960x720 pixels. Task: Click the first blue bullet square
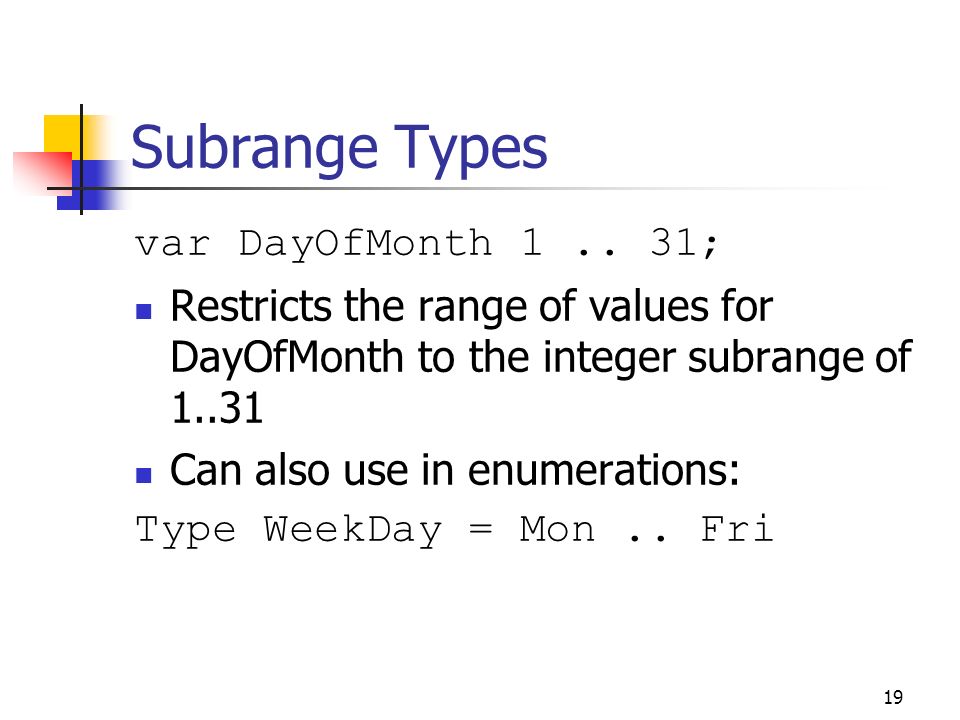(144, 312)
